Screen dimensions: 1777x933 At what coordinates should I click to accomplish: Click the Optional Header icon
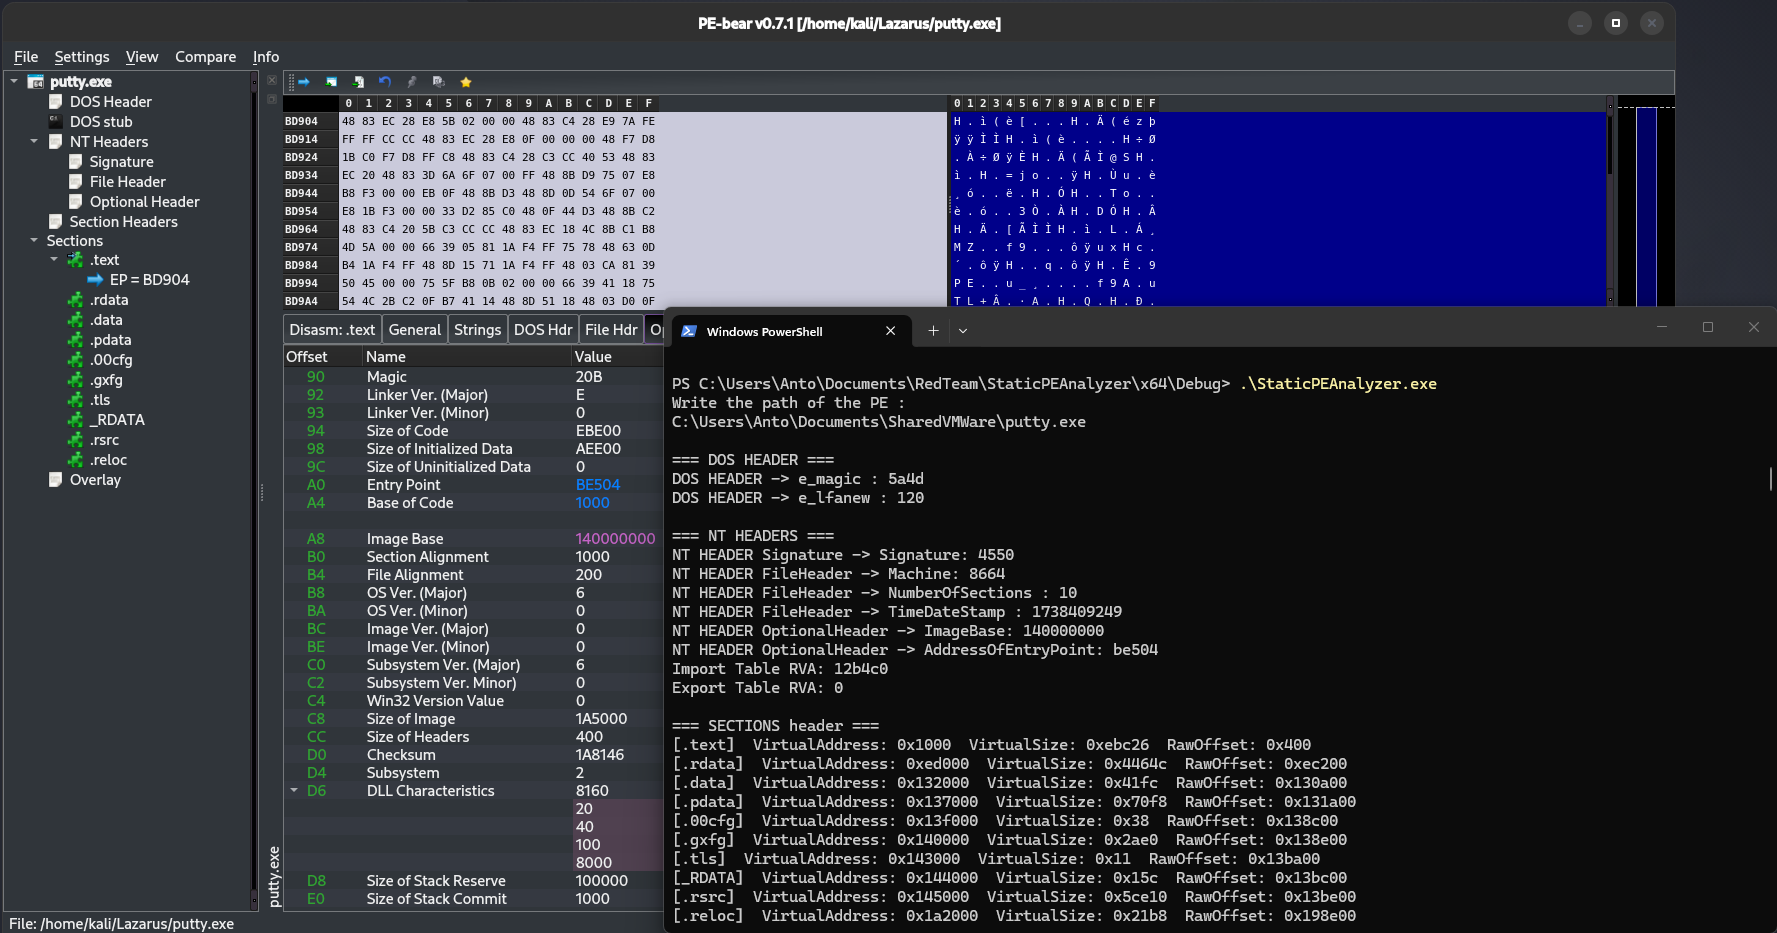[x=75, y=201]
